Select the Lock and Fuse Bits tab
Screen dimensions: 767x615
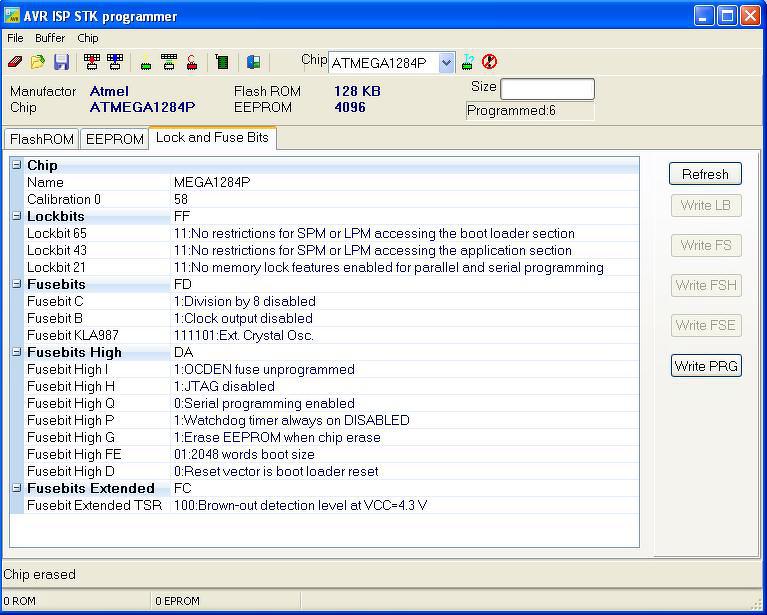pyautogui.click(x=212, y=137)
